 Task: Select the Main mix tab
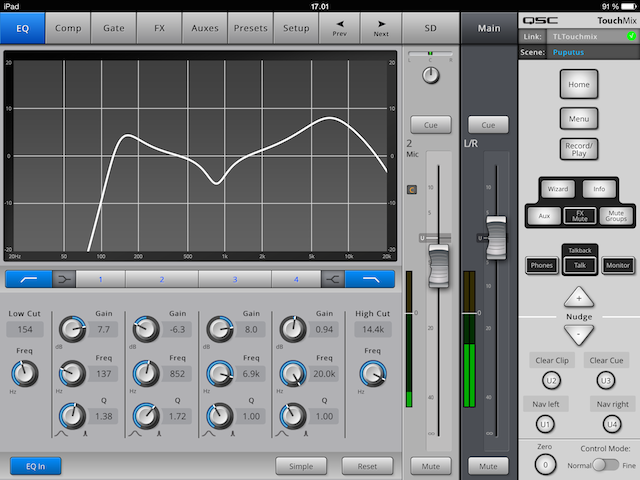click(489, 28)
